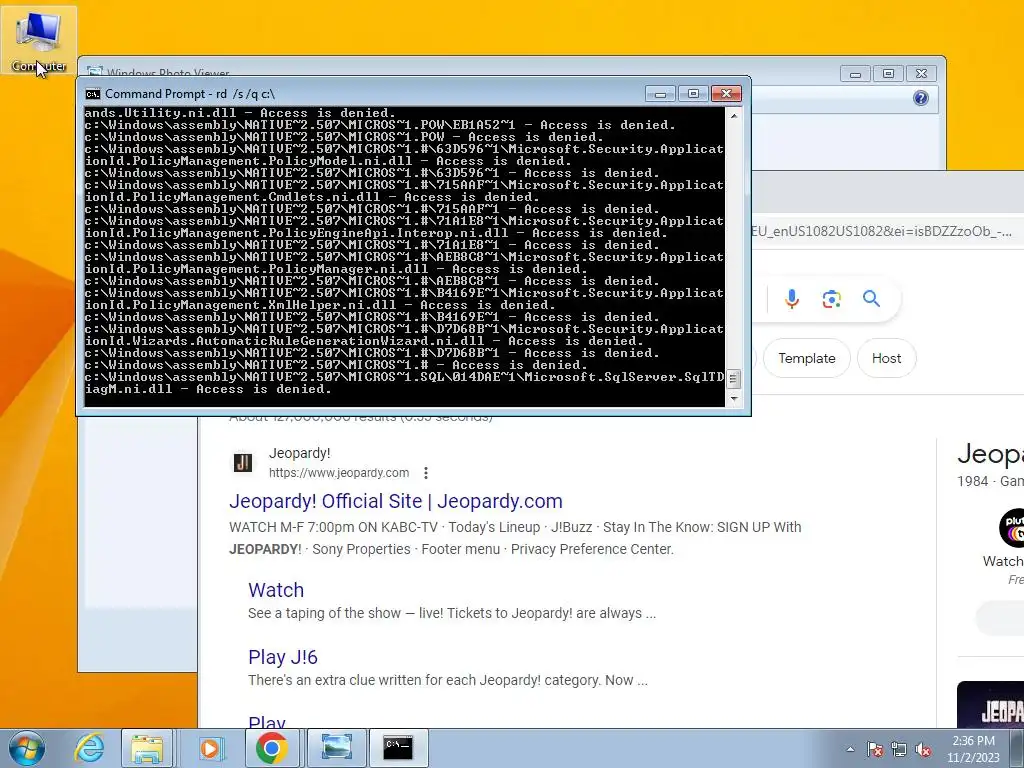
Task: Open the Watch sitelink
Action: click(x=276, y=590)
